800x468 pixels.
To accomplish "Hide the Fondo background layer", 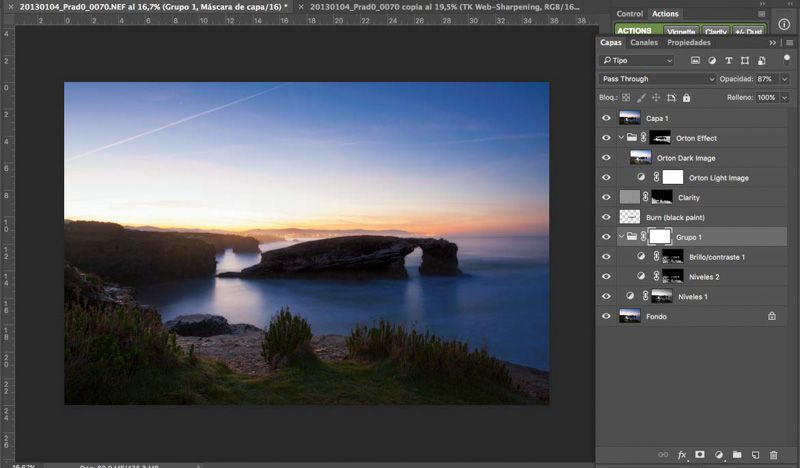I will click(606, 316).
